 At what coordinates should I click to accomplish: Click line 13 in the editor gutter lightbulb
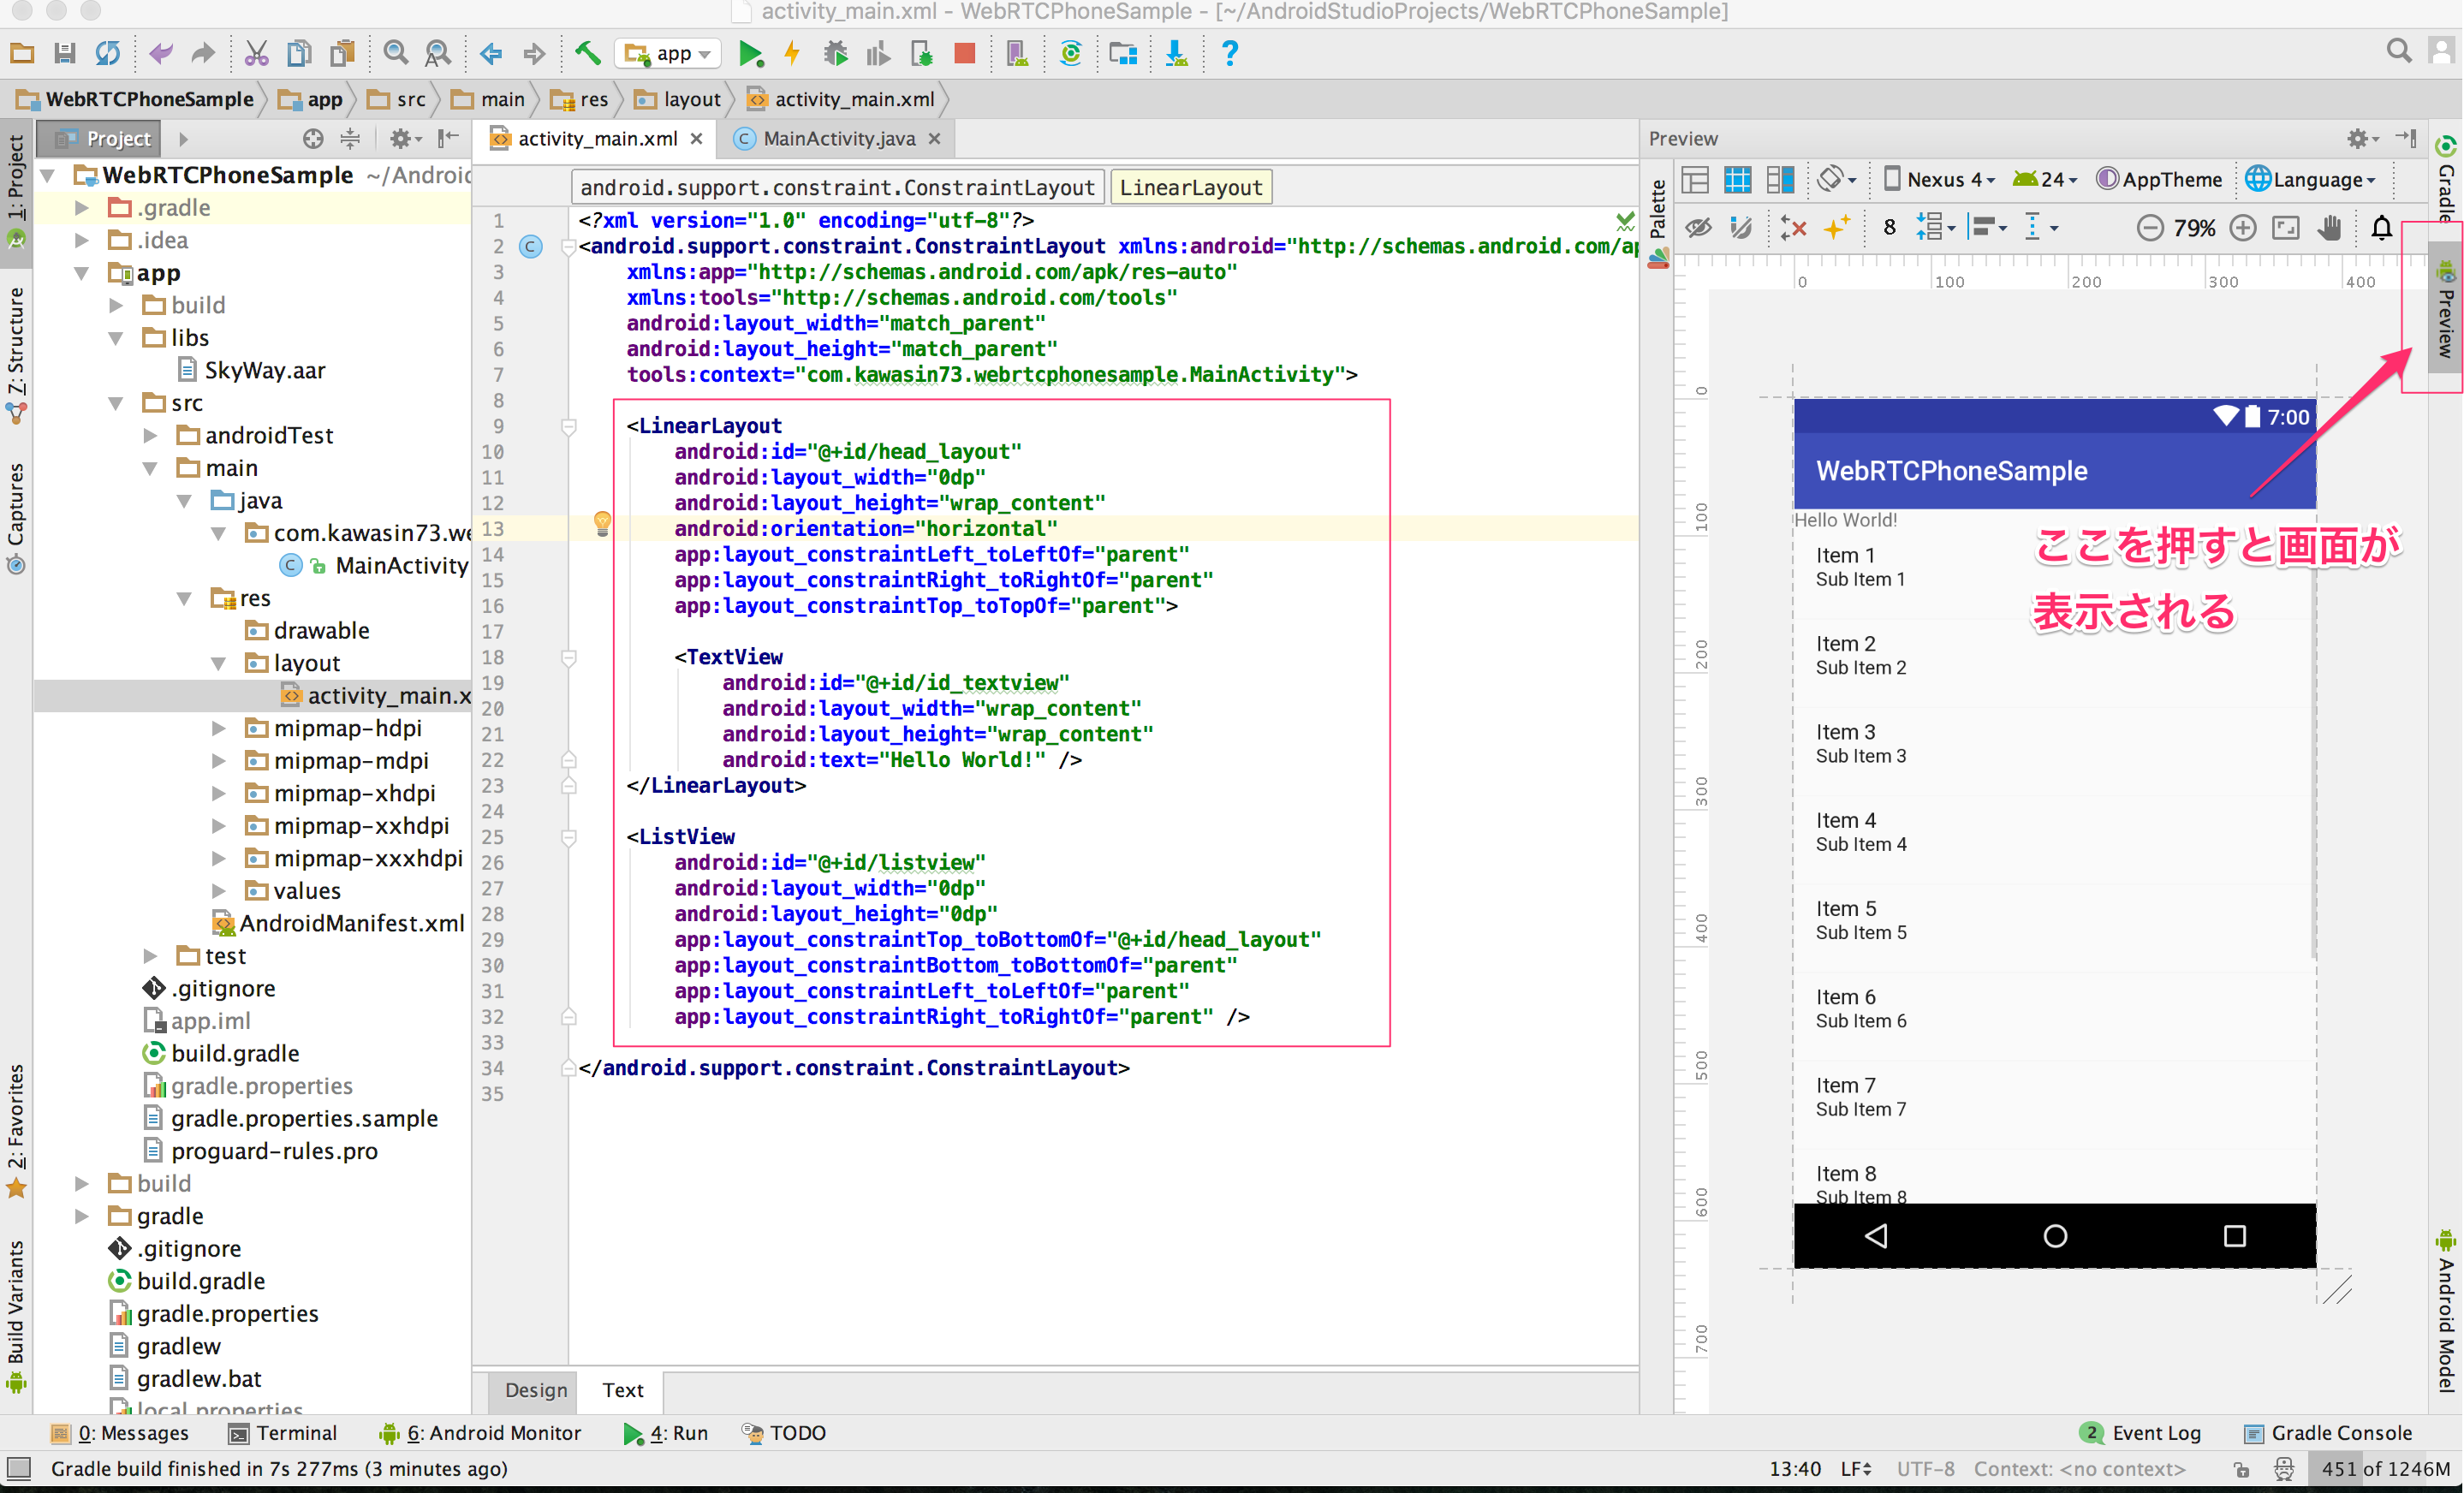point(602,522)
